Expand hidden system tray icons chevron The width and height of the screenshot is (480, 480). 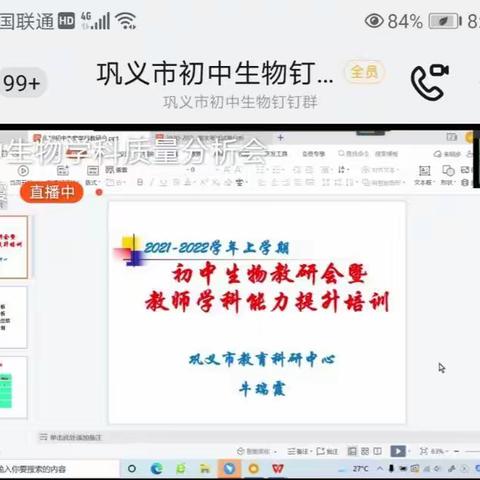click(380, 469)
